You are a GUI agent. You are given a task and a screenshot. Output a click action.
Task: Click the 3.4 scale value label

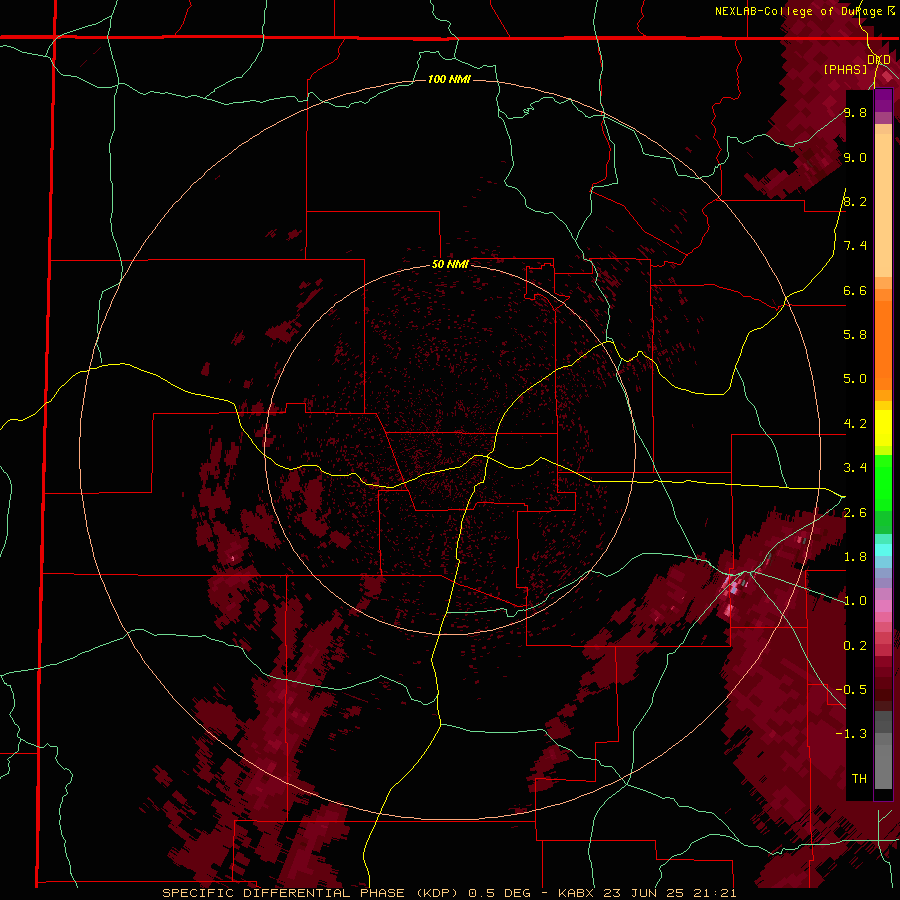pos(855,467)
